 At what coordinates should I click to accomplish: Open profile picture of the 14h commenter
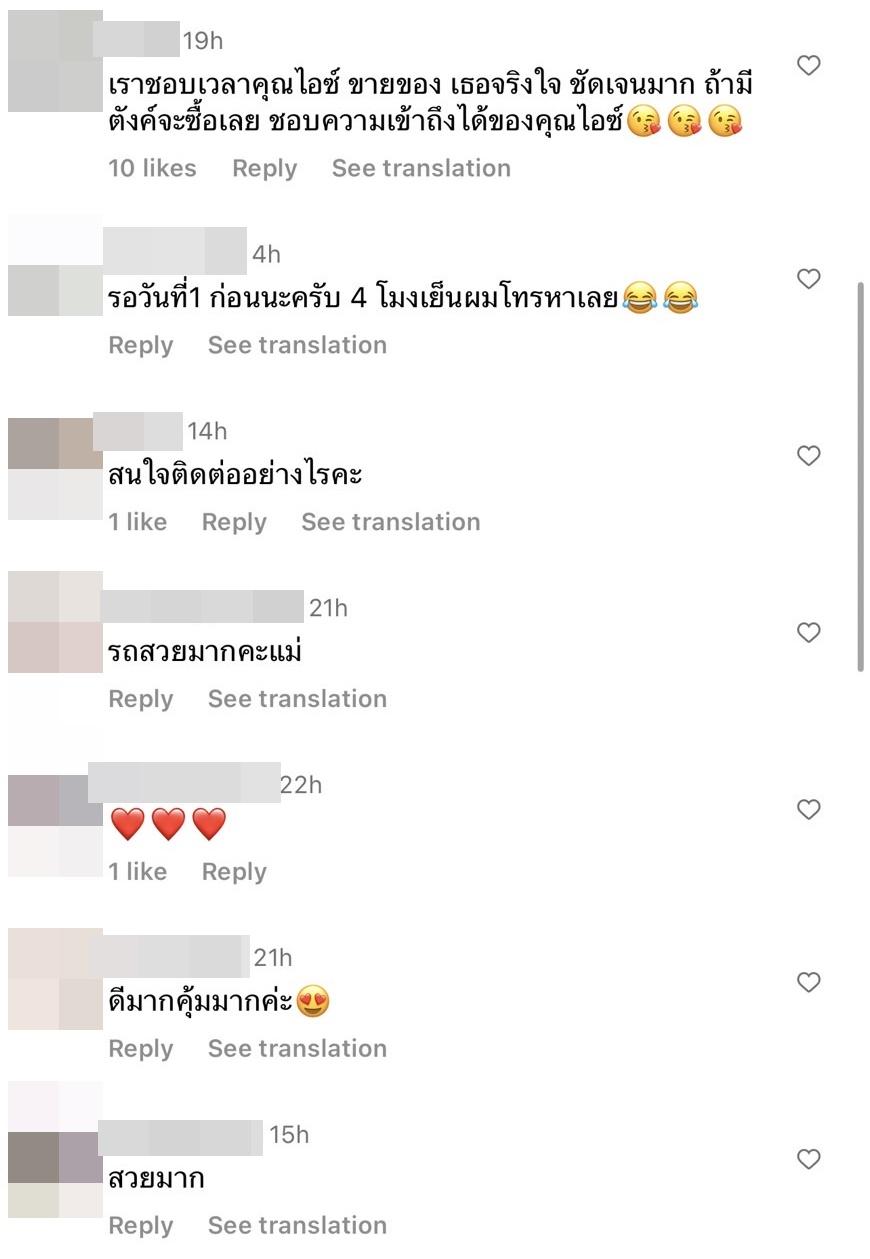pyautogui.click(x=55, y=470)
